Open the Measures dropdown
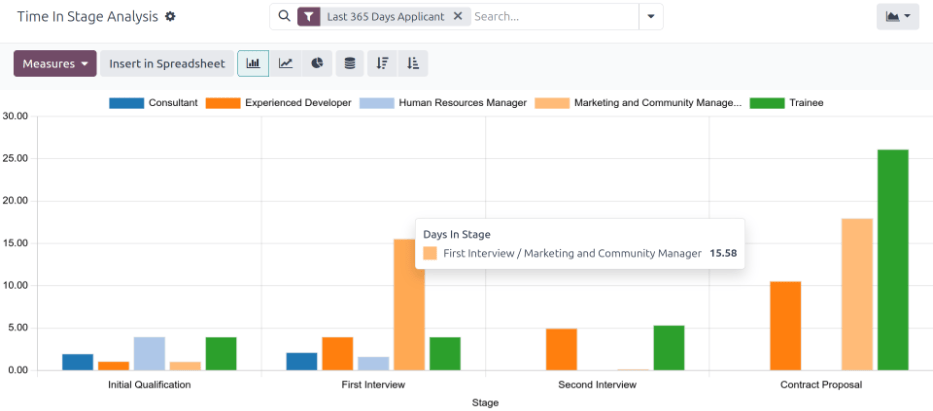The width and height of the screenshot is (933, 411). tap(55, 63)
